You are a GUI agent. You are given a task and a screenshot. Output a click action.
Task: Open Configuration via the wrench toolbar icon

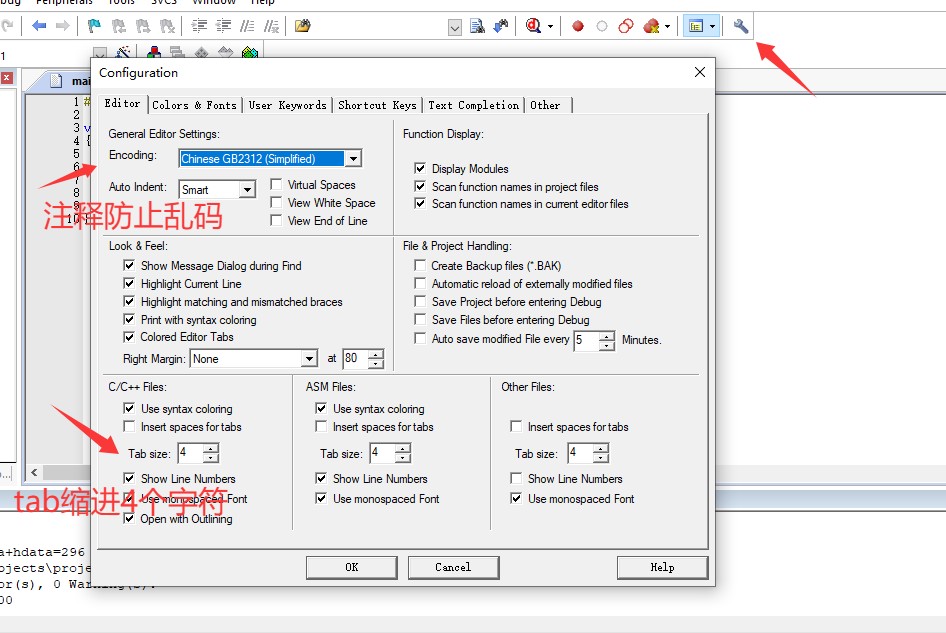[x=741, y=26]
